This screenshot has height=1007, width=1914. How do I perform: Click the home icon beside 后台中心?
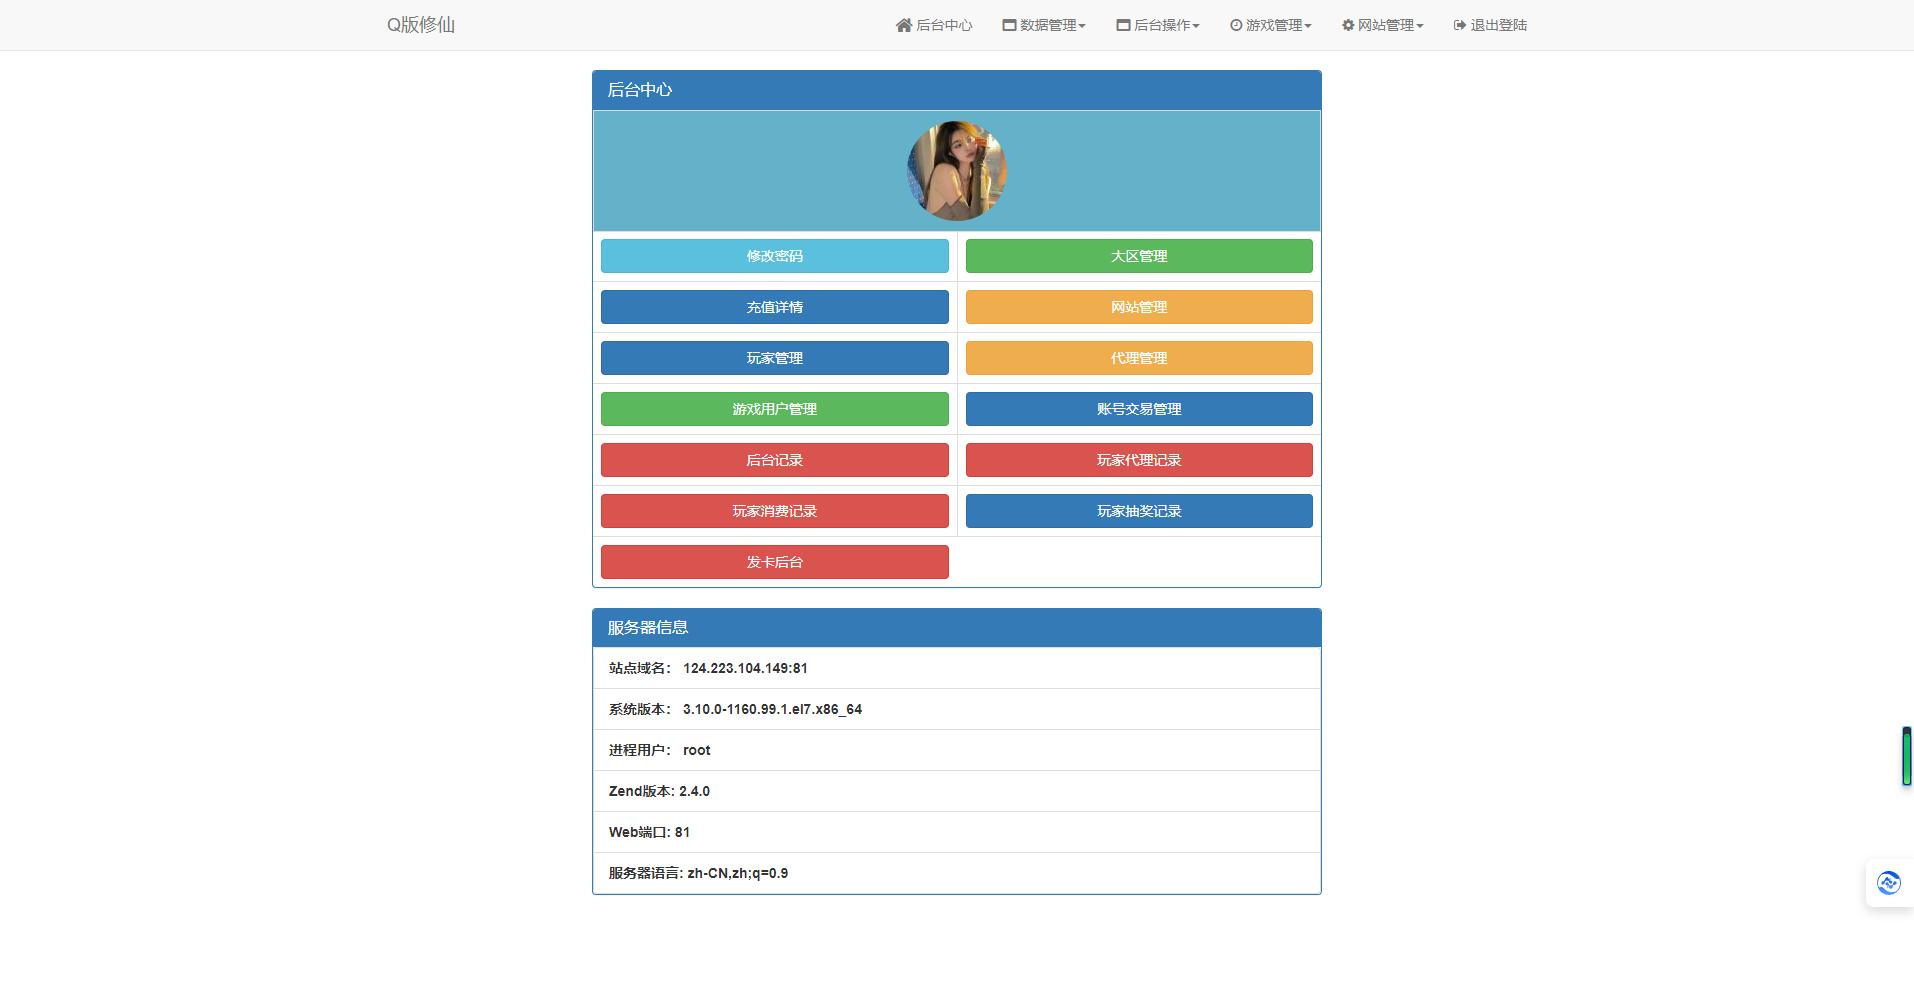pyautogui.click(x=903, y=25)
